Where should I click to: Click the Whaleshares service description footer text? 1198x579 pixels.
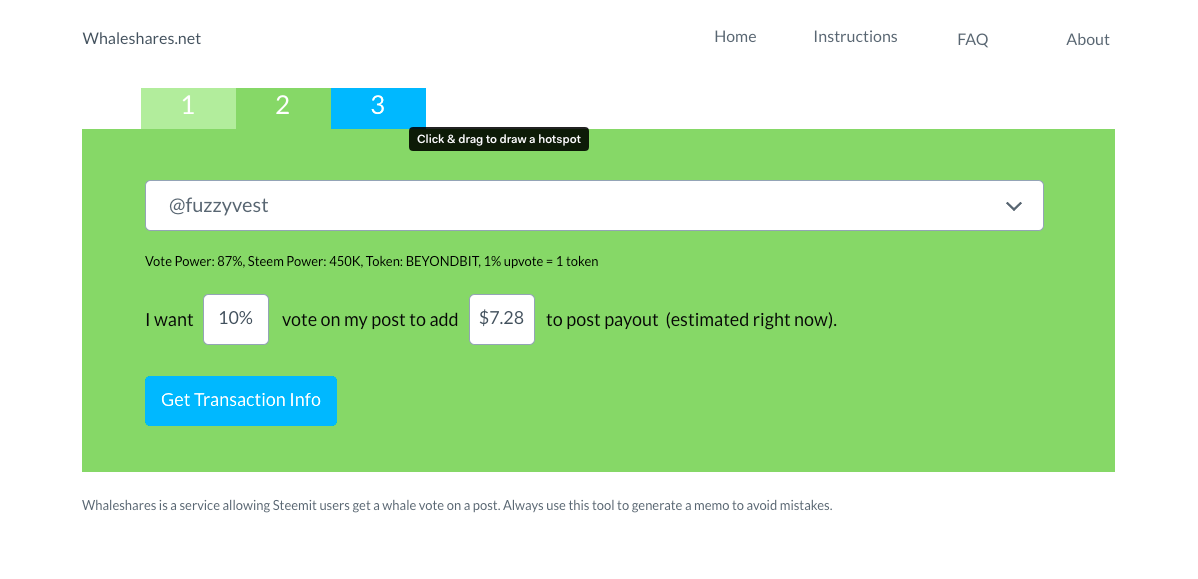pos(457,506)
